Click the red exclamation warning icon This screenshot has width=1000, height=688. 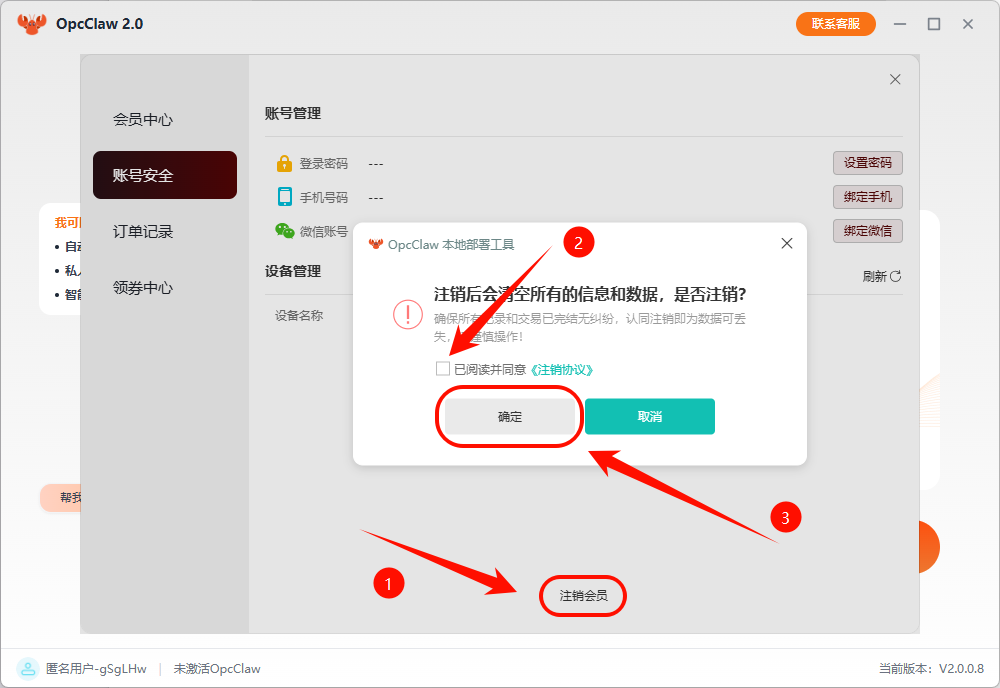pyautogui.click(x=408, y=314)
